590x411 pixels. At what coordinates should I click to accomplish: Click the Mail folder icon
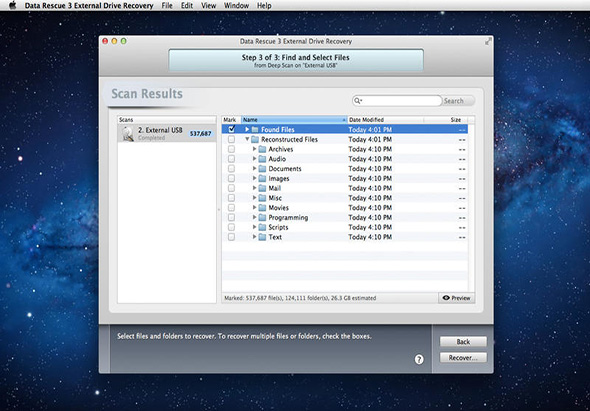[262, 189]
